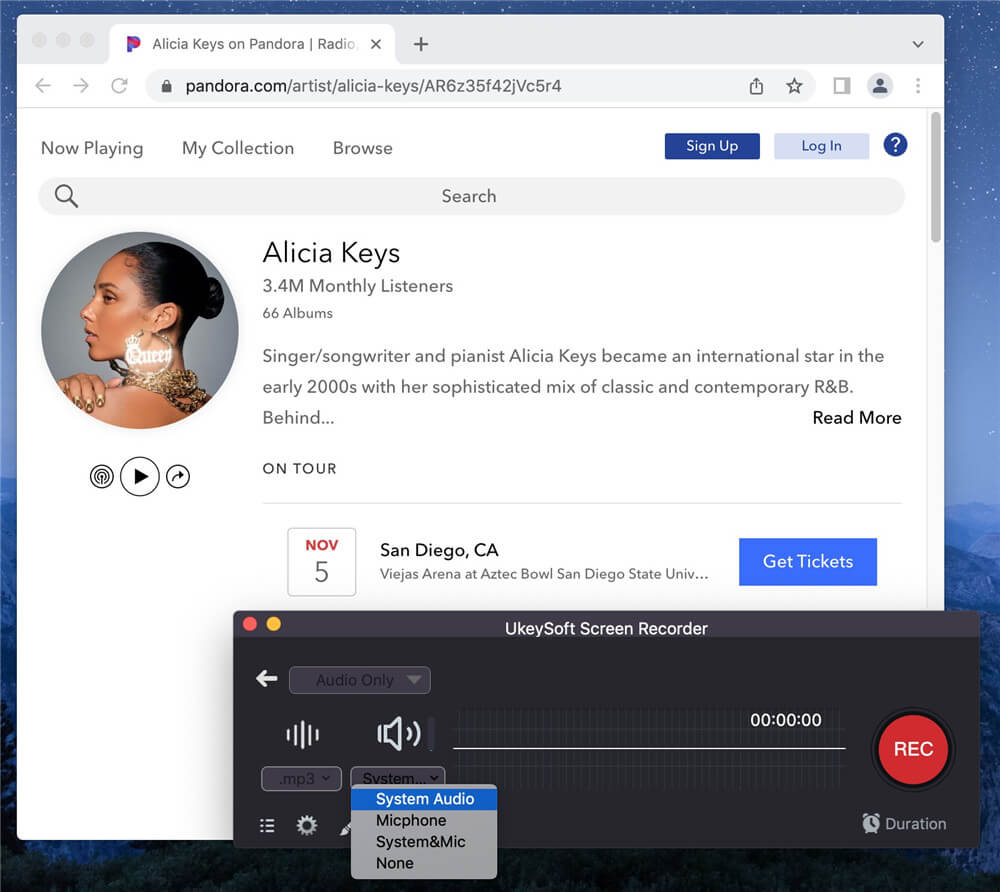Click the 00:00:00 recording timer
Screen dimensions: 1000x892
(x=786, y=720)
